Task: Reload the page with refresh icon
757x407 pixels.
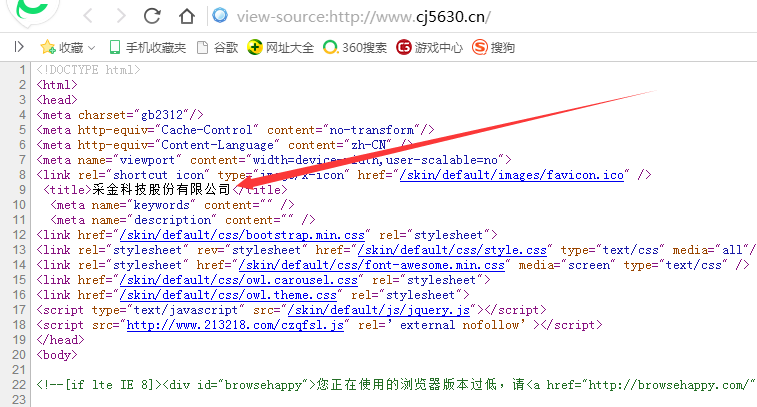Action: click(152, 16)
